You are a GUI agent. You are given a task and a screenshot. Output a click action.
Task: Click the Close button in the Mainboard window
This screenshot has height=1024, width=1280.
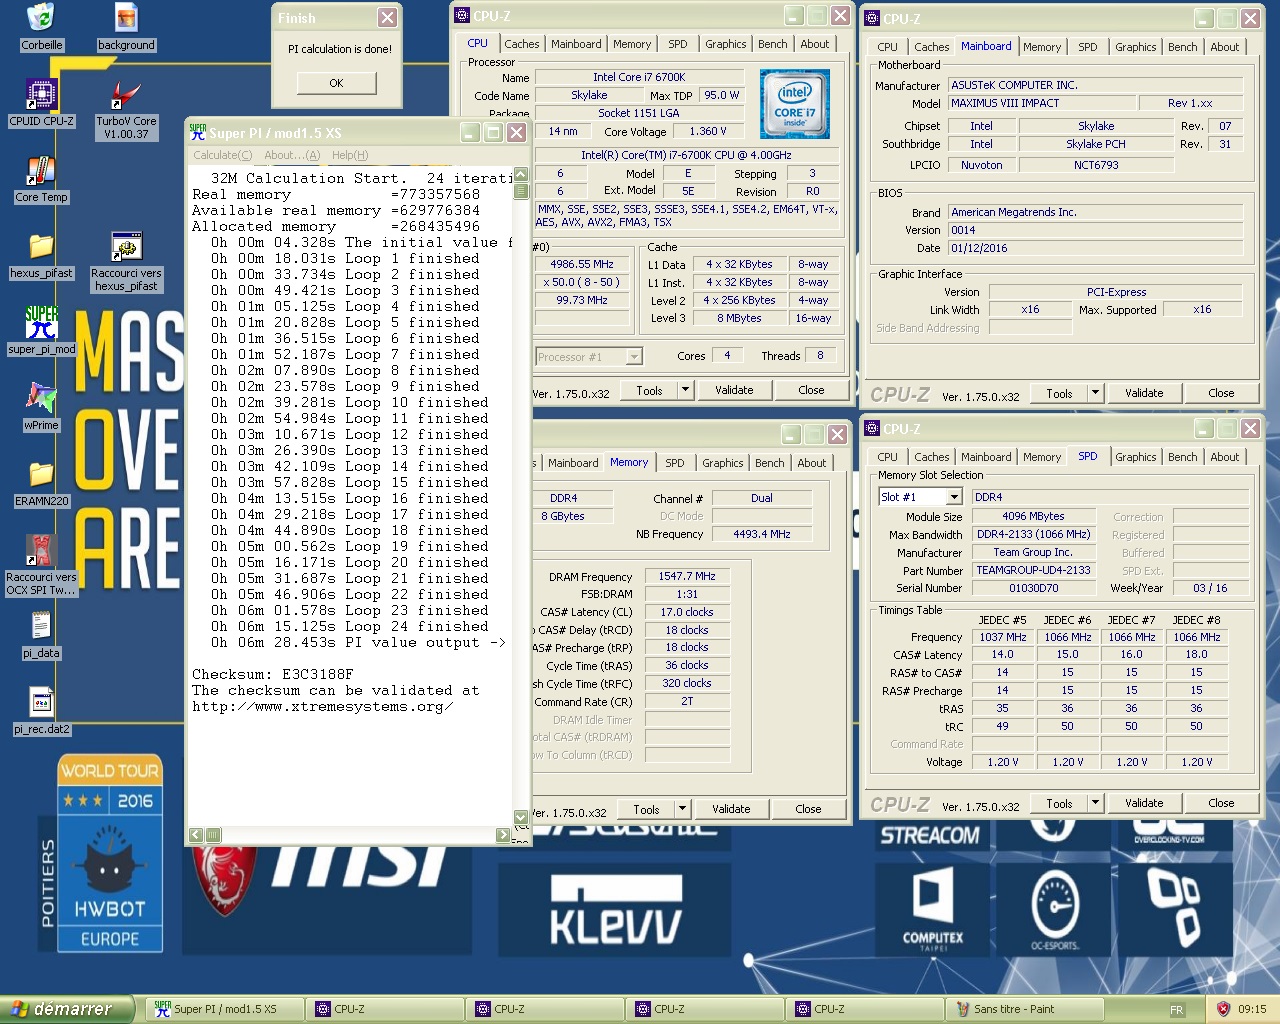(1221, 393)
